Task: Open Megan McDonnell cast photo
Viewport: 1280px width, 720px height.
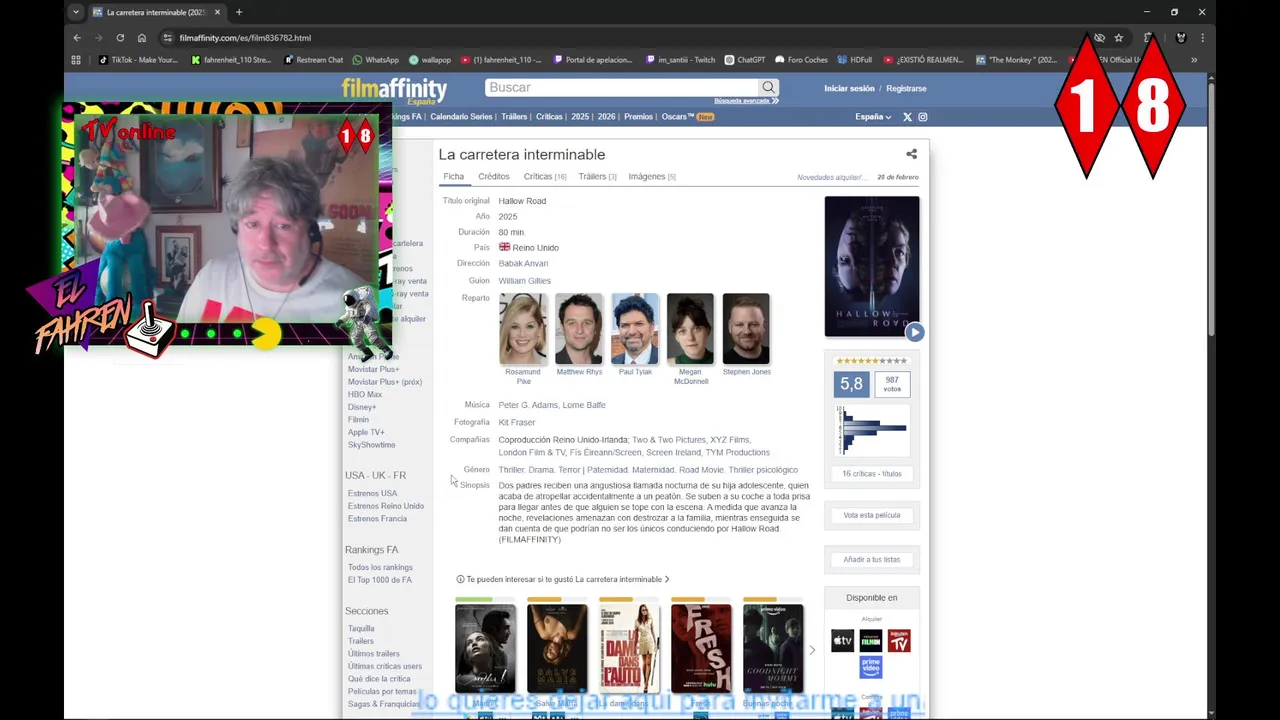Action: point(691,329)
